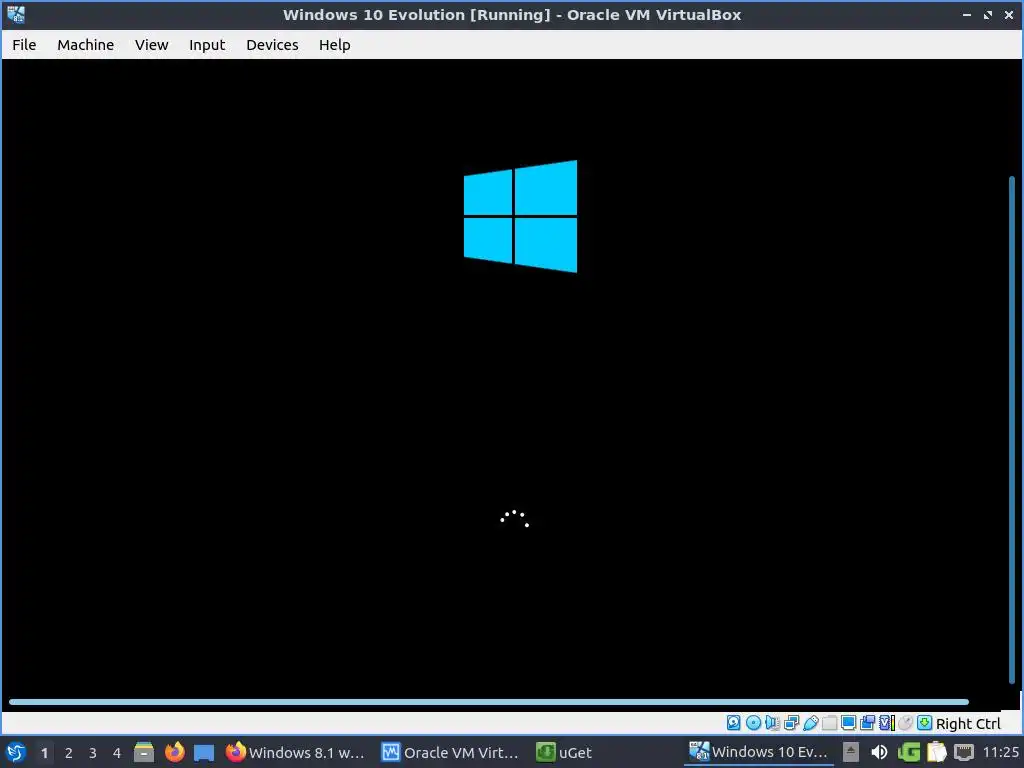Screen dimensions: 1024x768
Task: Click the vertical scrollbar of the VM view
Action: 1012,431
